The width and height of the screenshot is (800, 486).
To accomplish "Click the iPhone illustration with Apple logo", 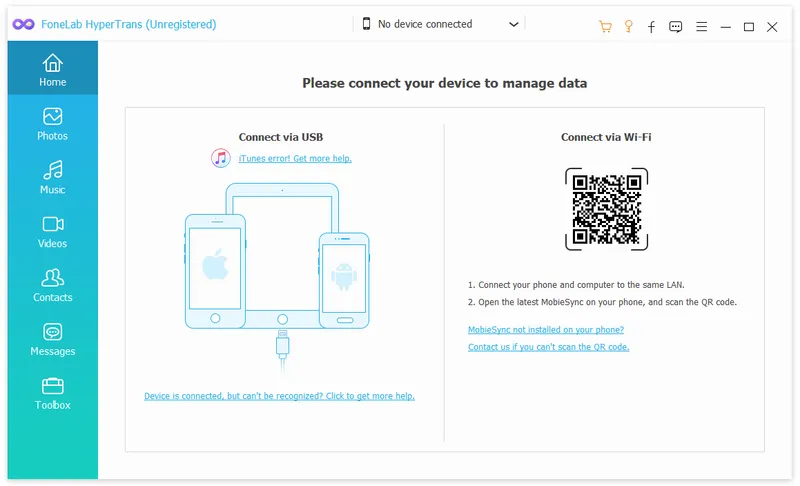I will [215, 271].
